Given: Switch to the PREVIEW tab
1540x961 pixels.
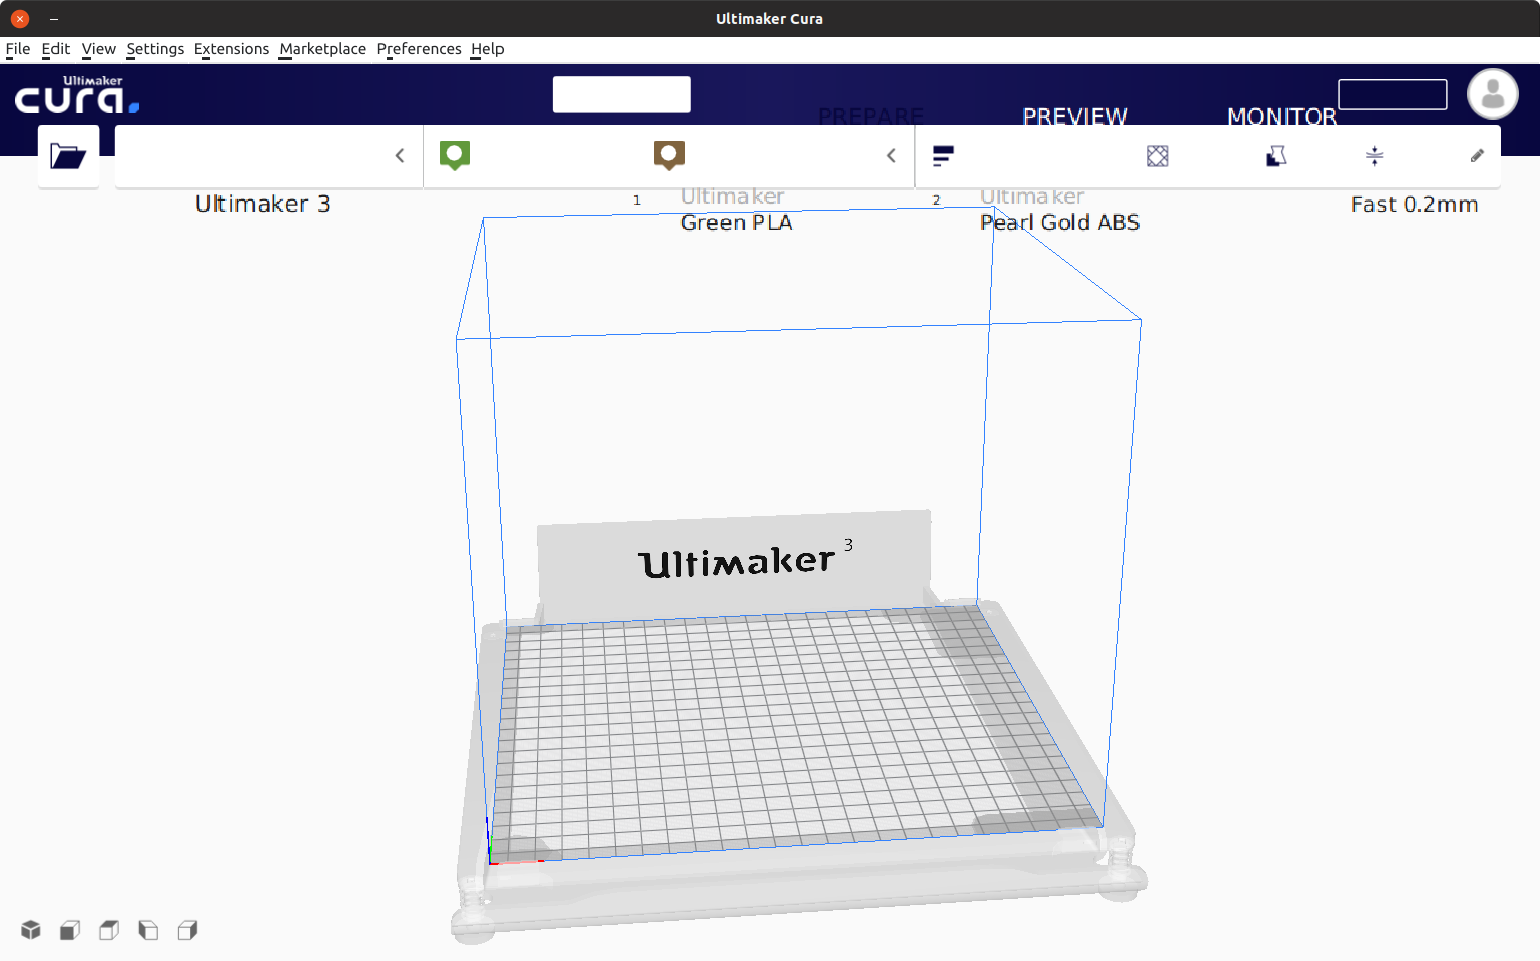Looking at the screenshot, I should coord(1074,115).
